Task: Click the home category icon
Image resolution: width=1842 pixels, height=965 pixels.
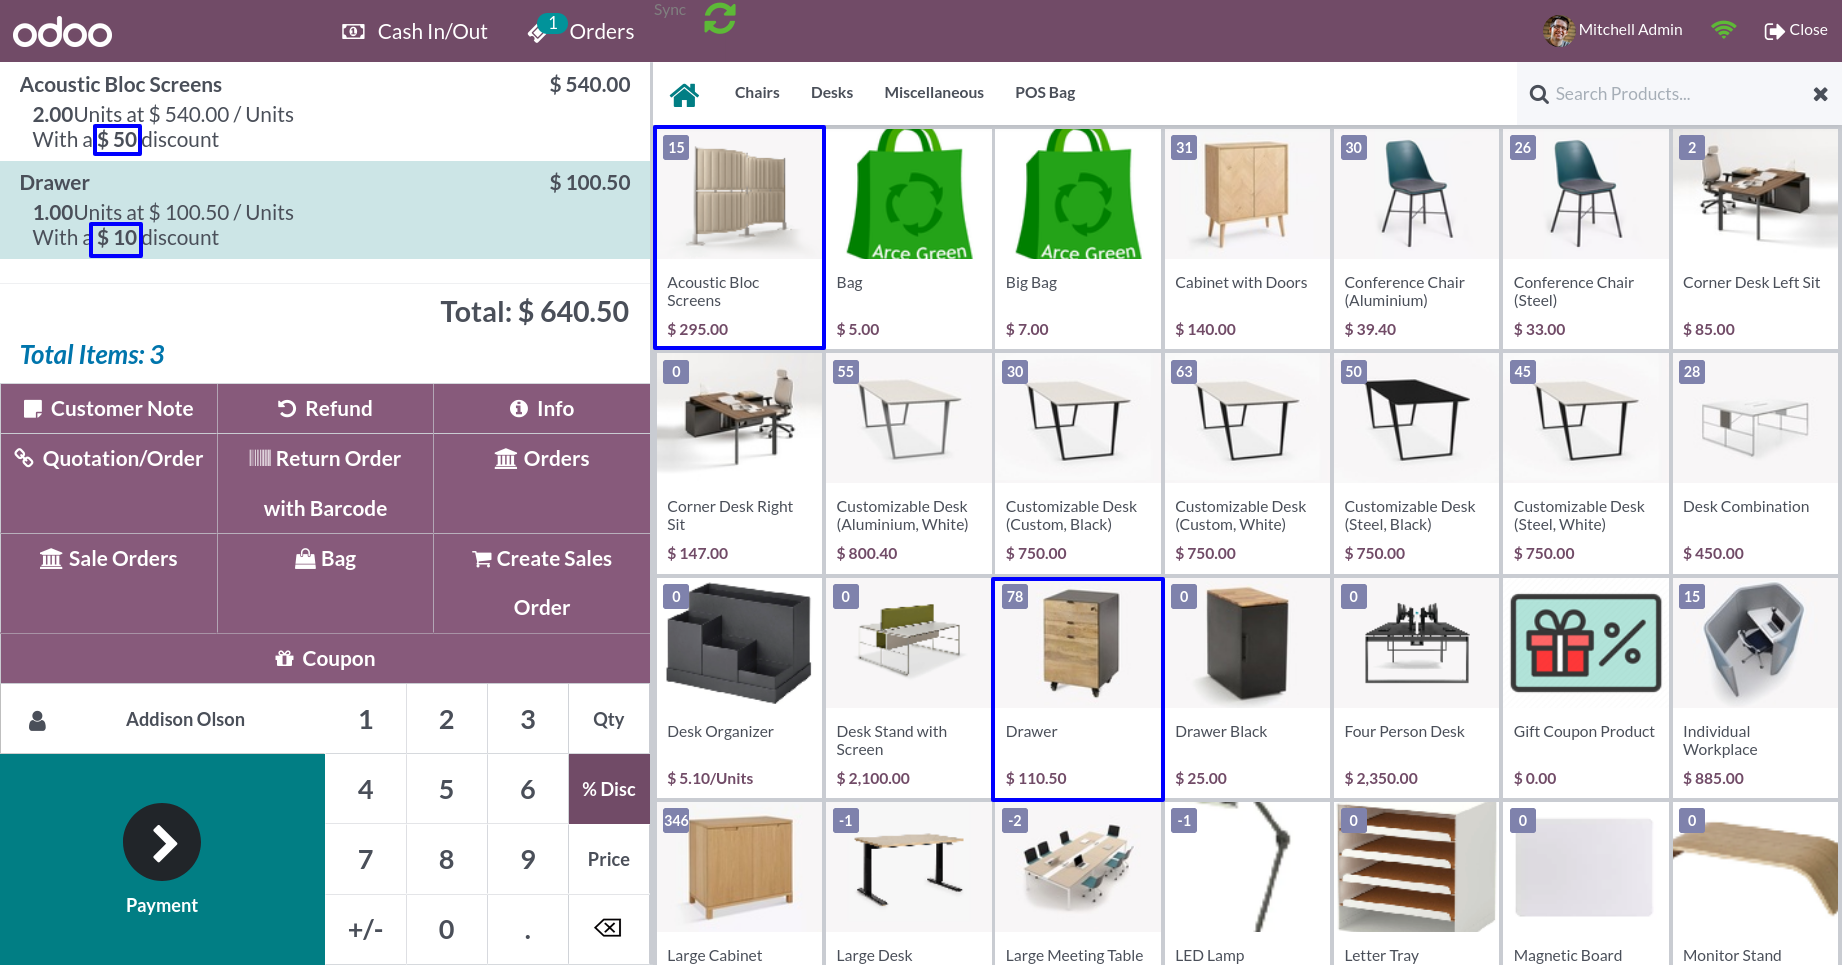Action: [x=684, y=94]
